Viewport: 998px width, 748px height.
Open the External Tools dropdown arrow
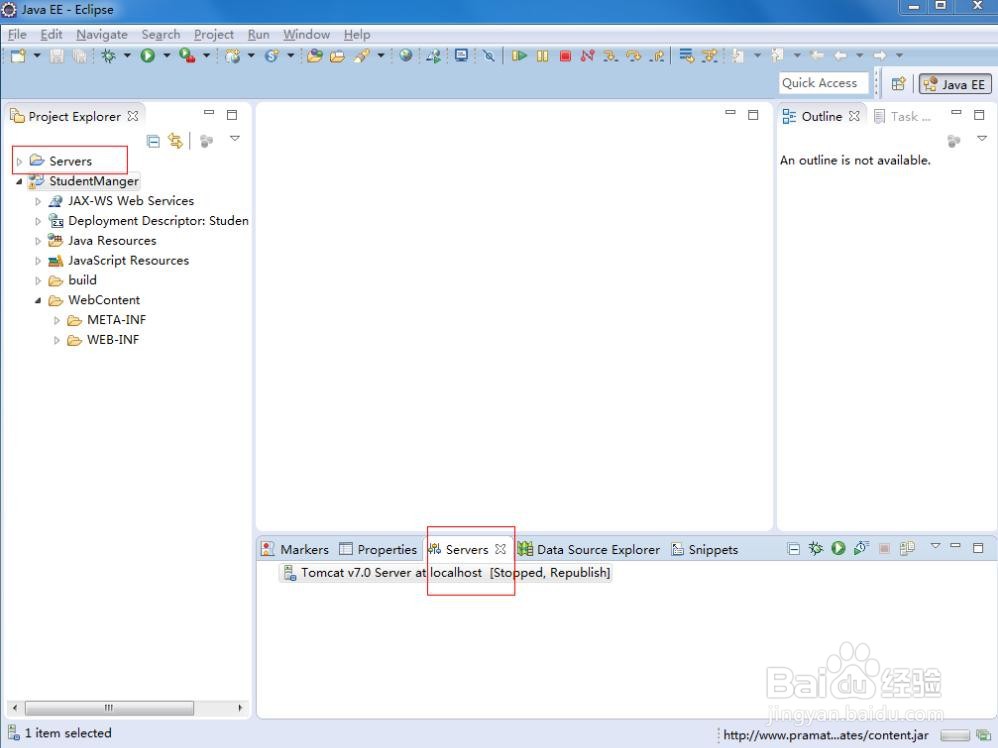click(206, 56)
